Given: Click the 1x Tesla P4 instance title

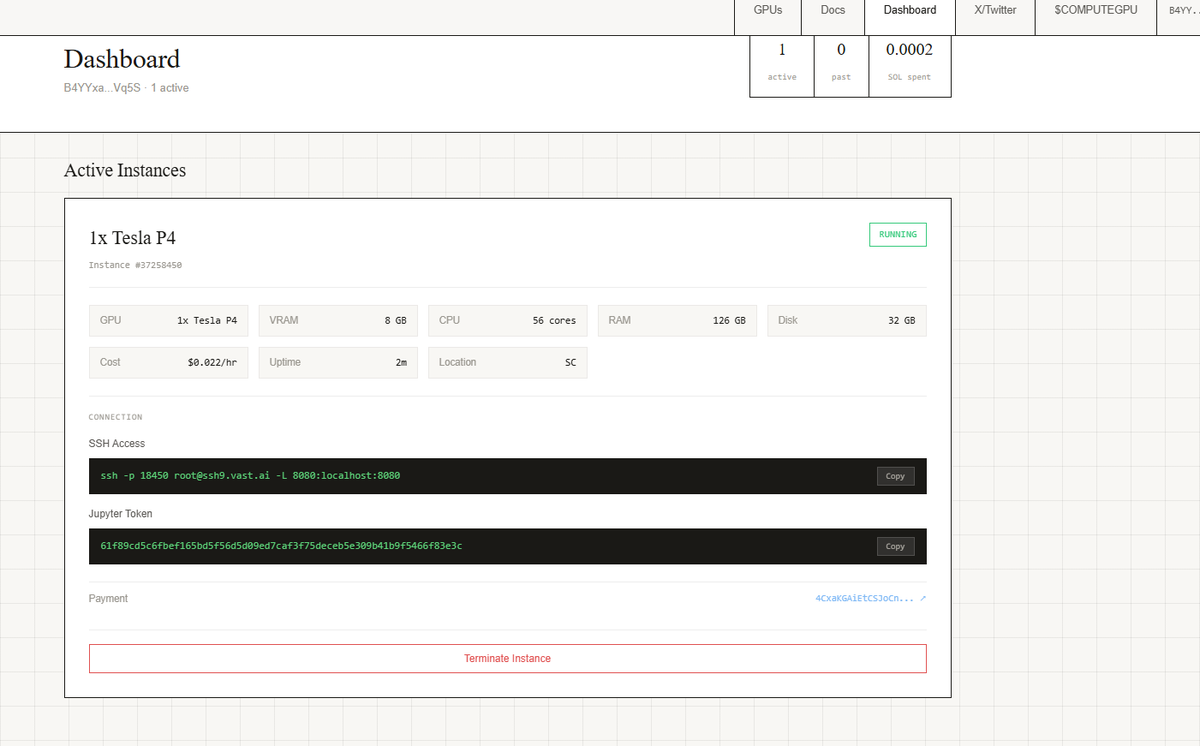Looking at the screenshot, I should pos(133,238).
